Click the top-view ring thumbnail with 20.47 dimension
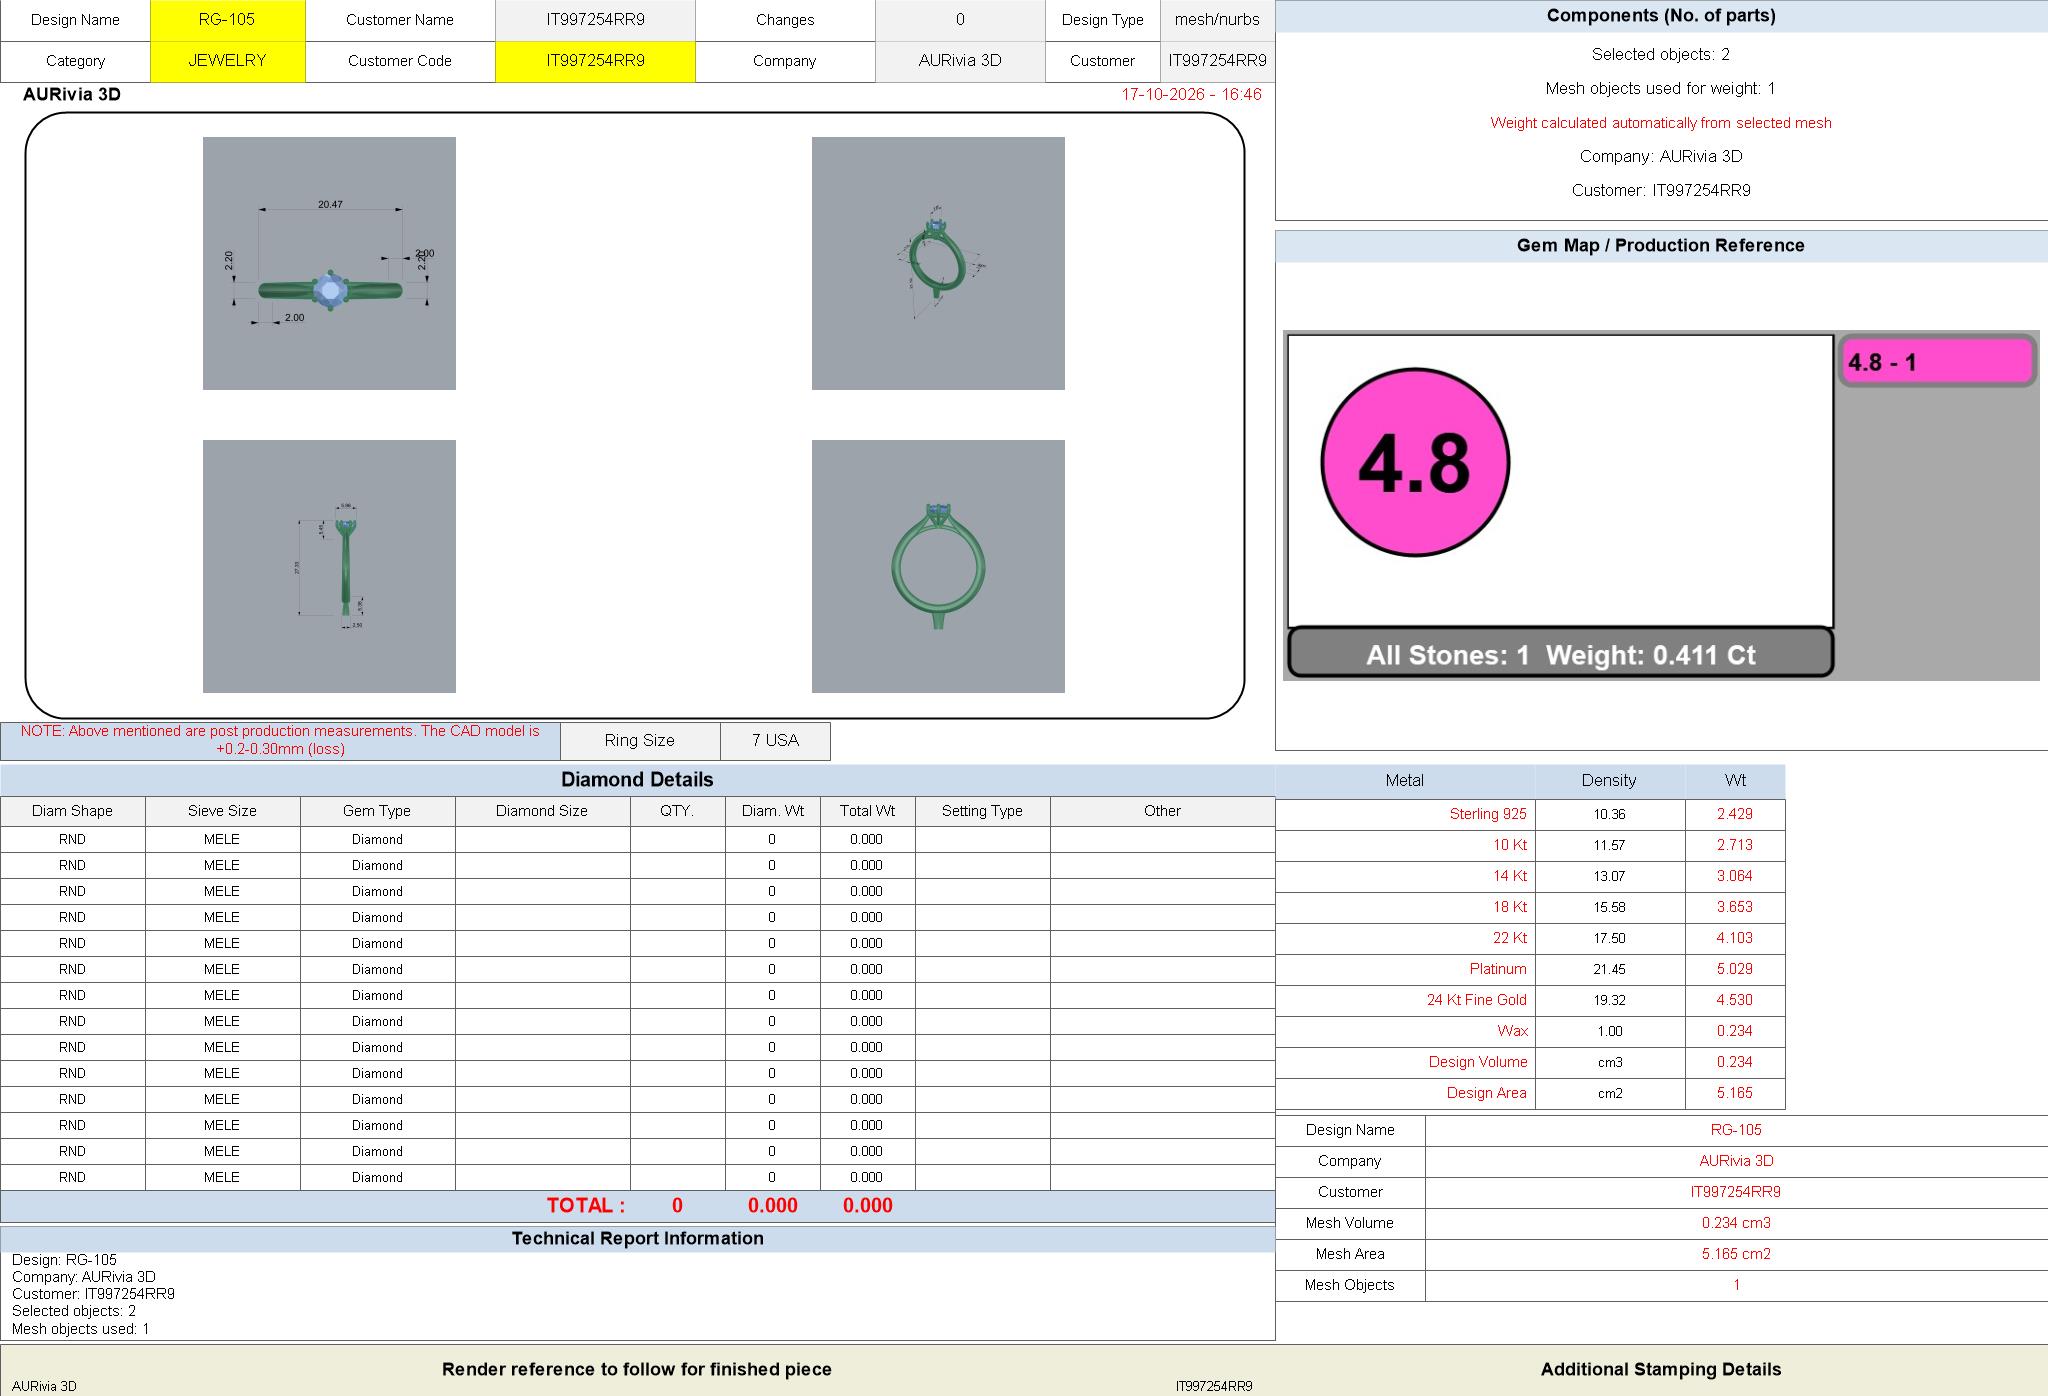This screenshot has width=2048, height=1396. (329, 263)
